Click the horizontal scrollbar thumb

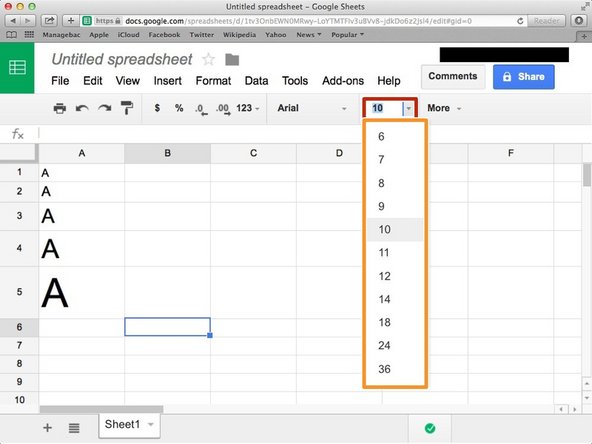click(101, 409)
